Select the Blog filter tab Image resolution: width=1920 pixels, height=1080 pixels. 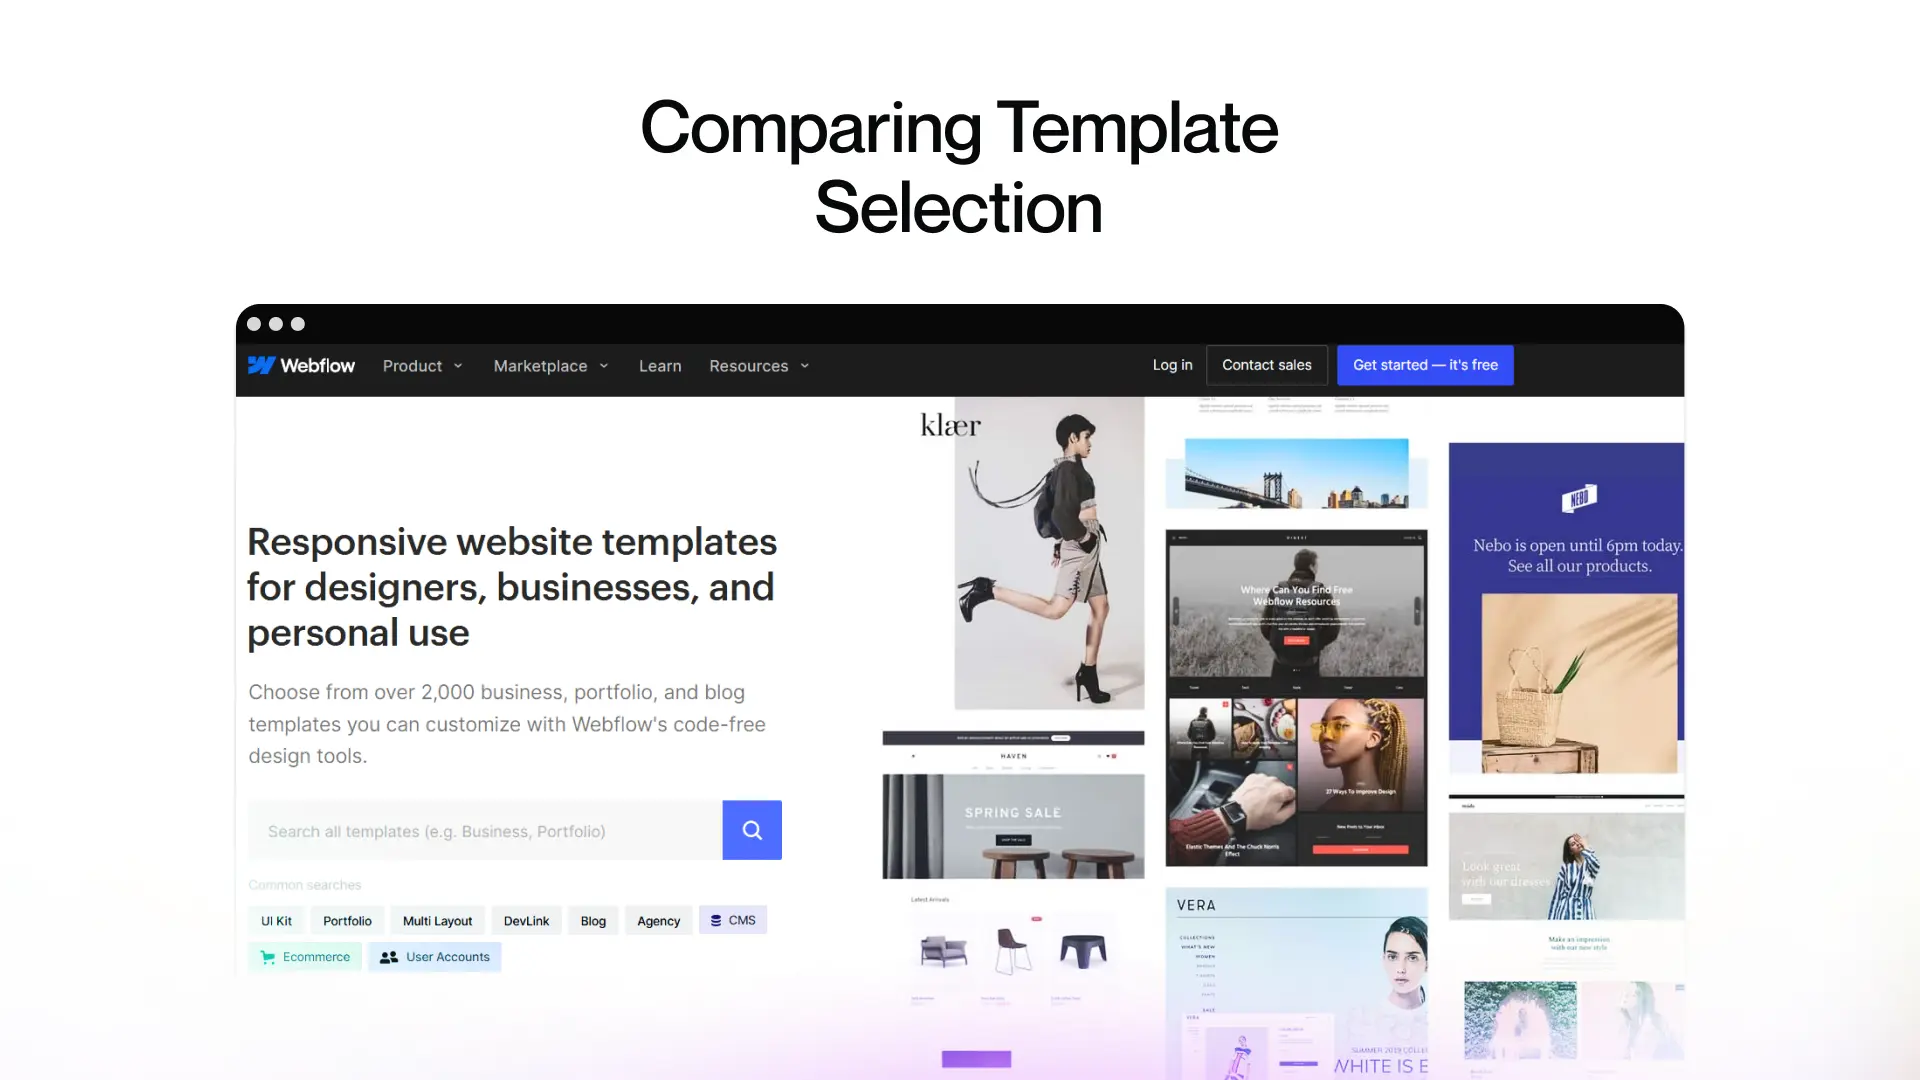pos(593,920)
